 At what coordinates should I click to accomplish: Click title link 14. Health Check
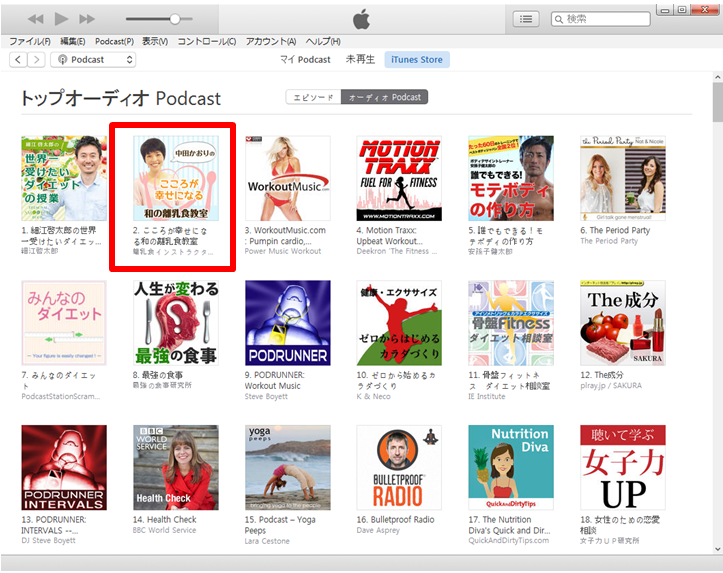(x=165, y=520)
